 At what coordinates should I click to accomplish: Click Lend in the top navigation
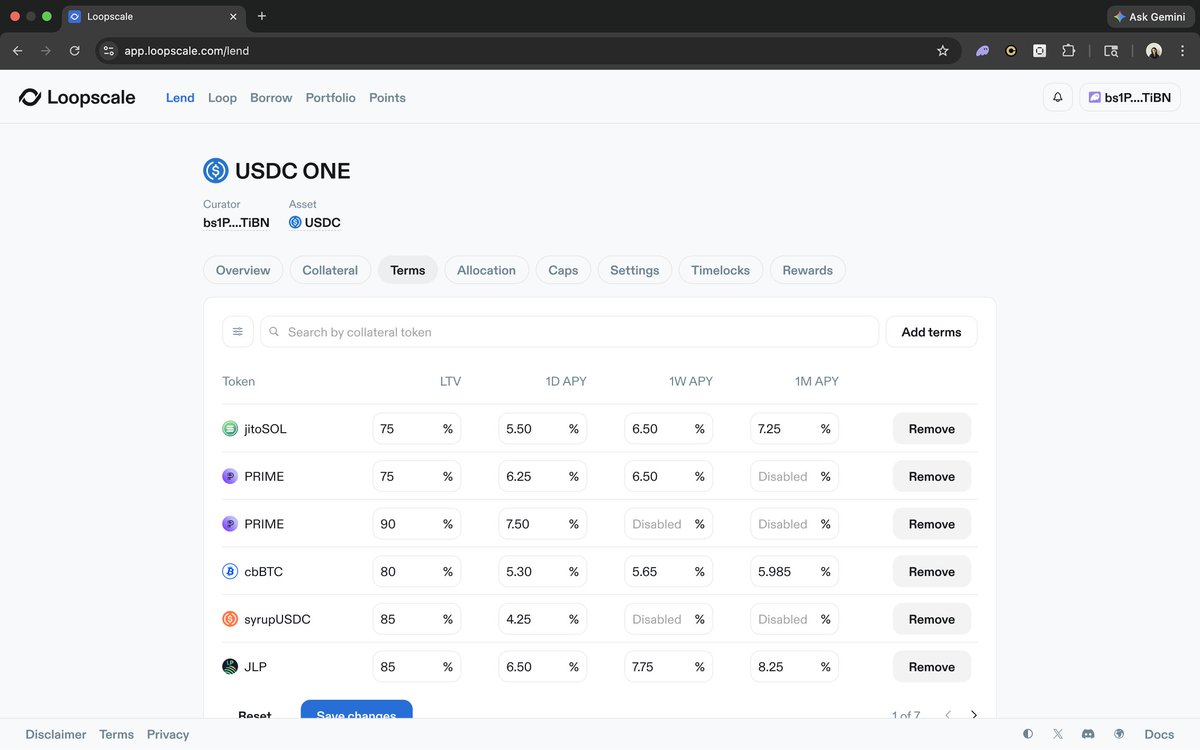180,98
